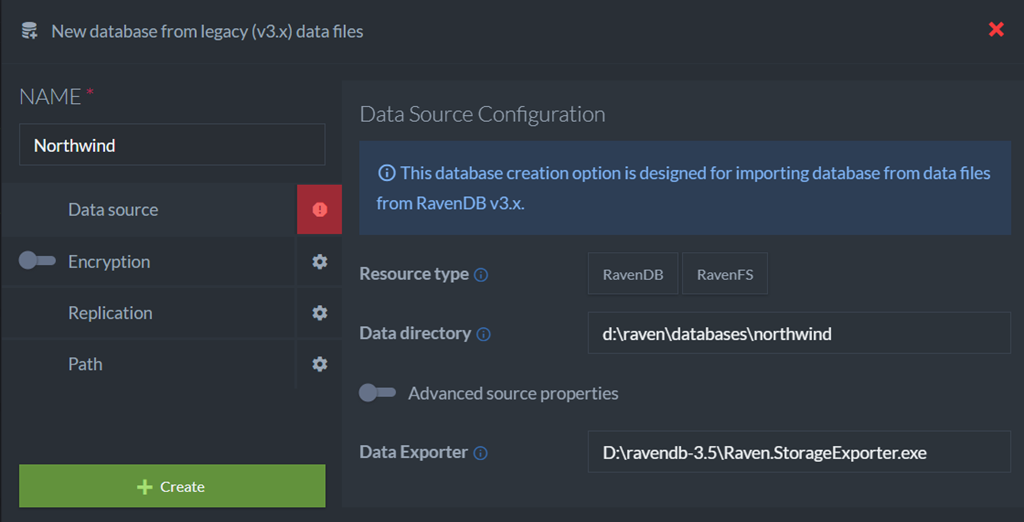Click the Data directory info icon

tap(483, 334)
